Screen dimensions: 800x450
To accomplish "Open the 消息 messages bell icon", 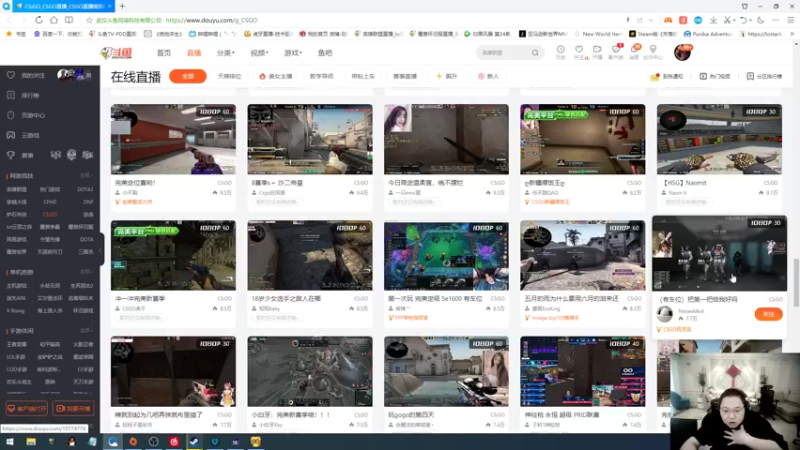I will (634, 52).
